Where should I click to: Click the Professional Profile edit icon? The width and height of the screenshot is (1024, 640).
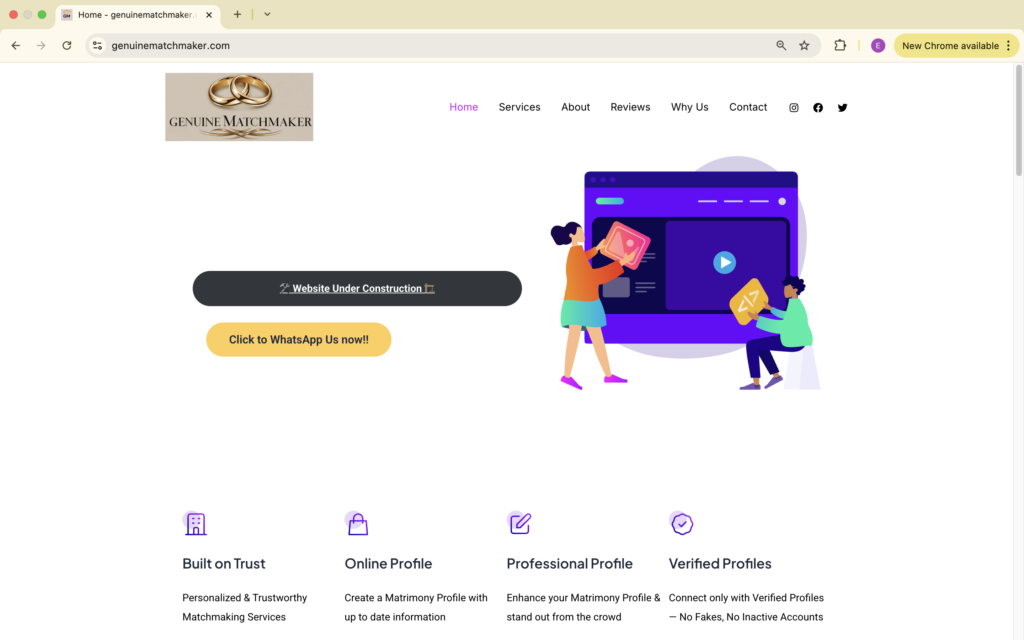tap(519, 523)
